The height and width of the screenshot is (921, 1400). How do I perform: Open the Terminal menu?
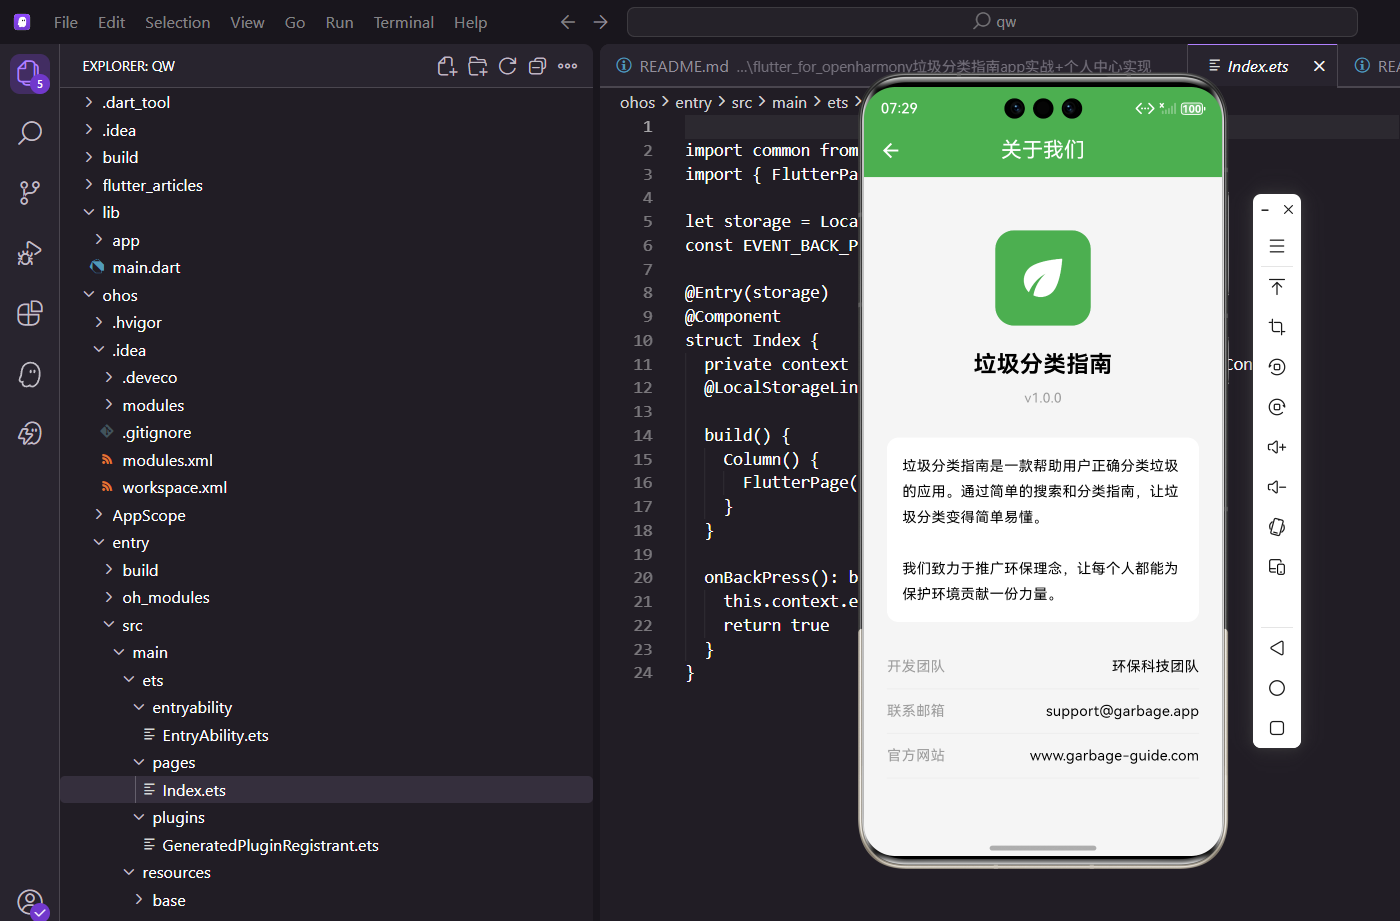point(403,21)
